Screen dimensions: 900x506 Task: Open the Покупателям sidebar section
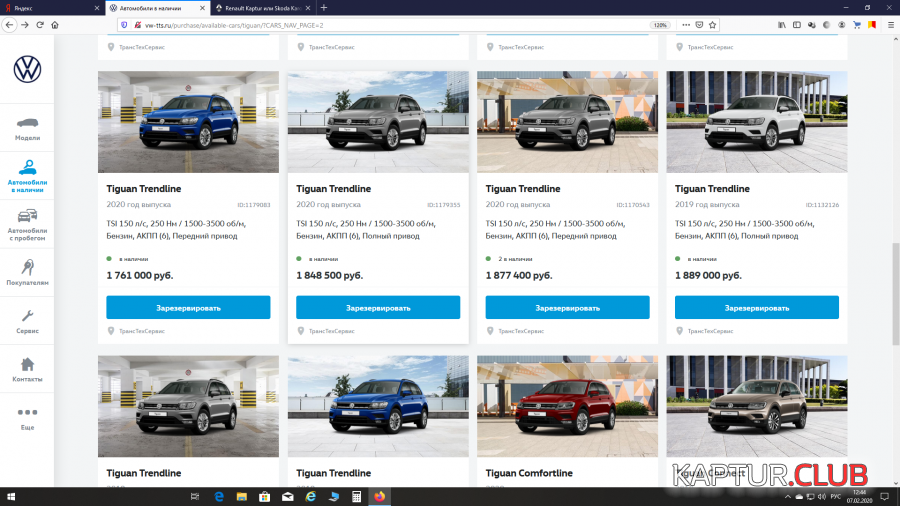(27, 273)
